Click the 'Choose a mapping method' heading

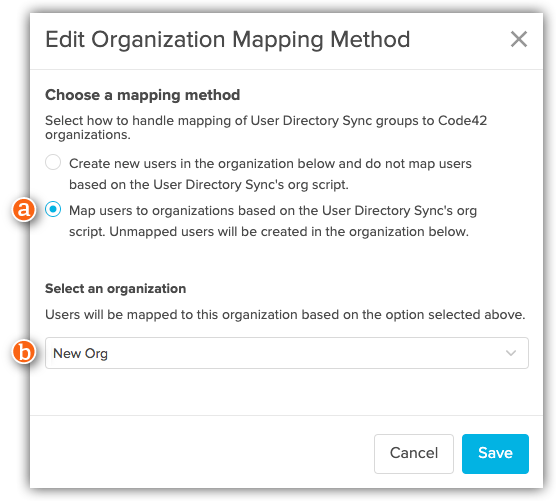(x=143, y=95)
